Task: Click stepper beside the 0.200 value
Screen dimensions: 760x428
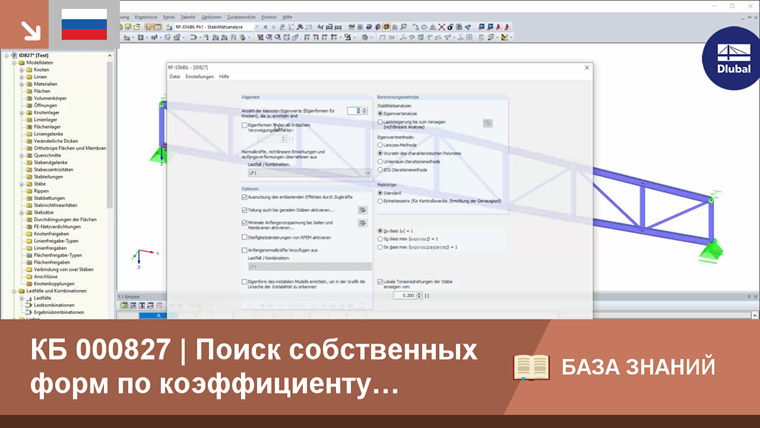Action: pos(419,295)
